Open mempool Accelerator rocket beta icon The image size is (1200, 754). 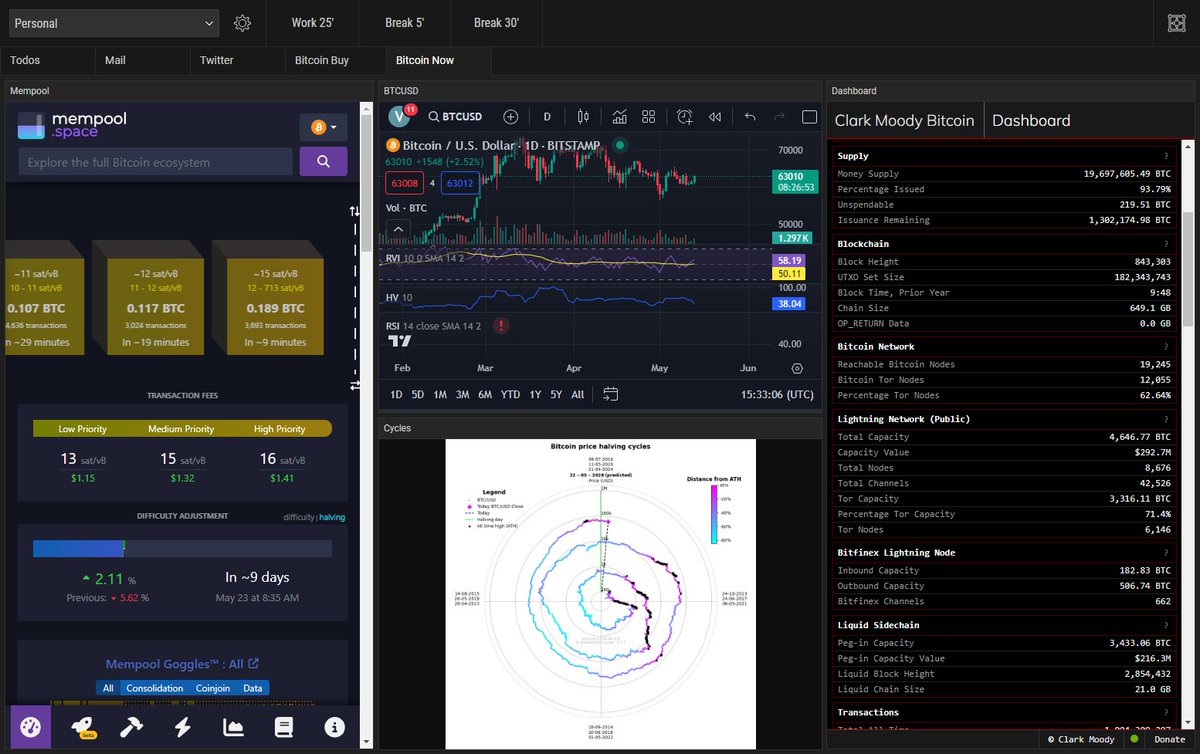coord(82,728)
